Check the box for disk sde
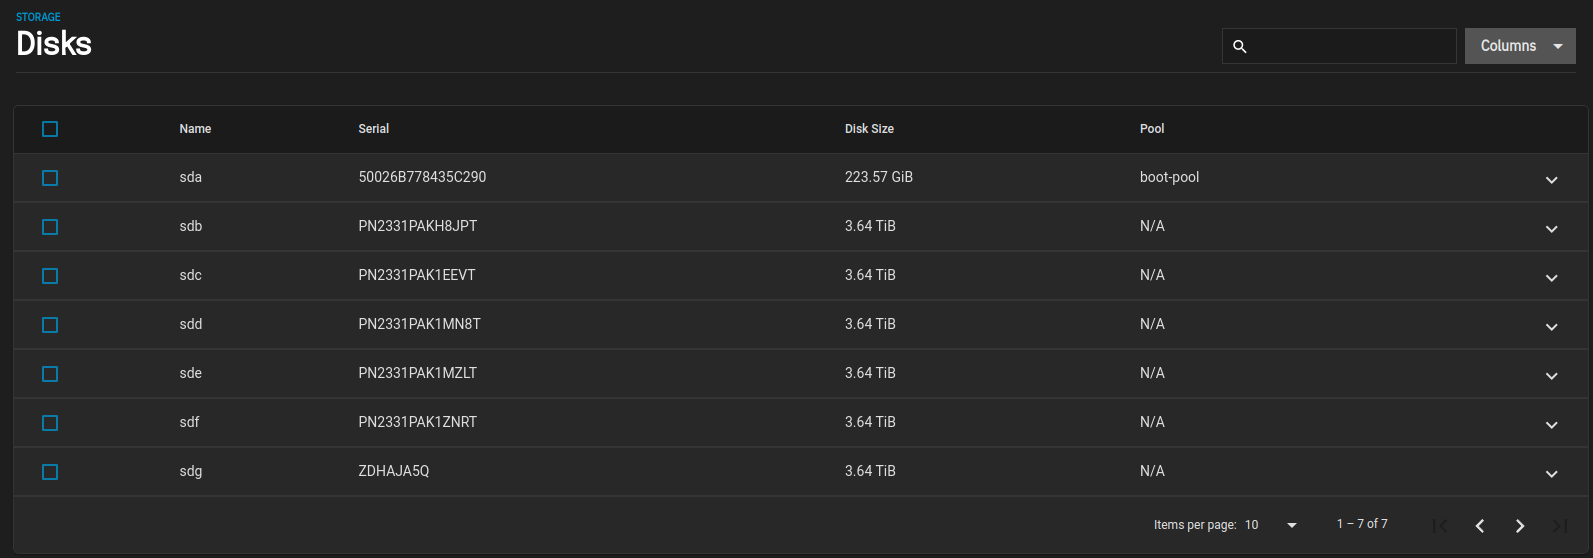The image size is (1593, 558). (50, 374)
